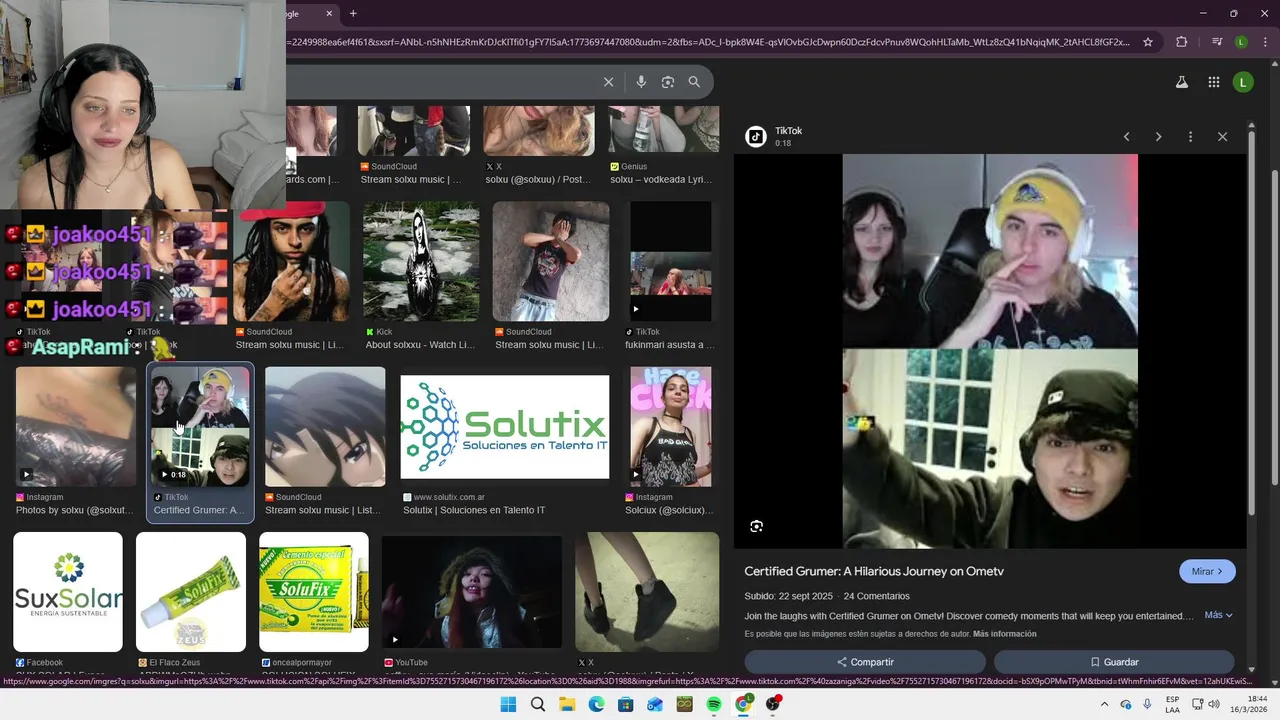Screen dimensions: 1280x720
Task: Open the Solciux Instagram thumbnail
Action: pos(671,427)
